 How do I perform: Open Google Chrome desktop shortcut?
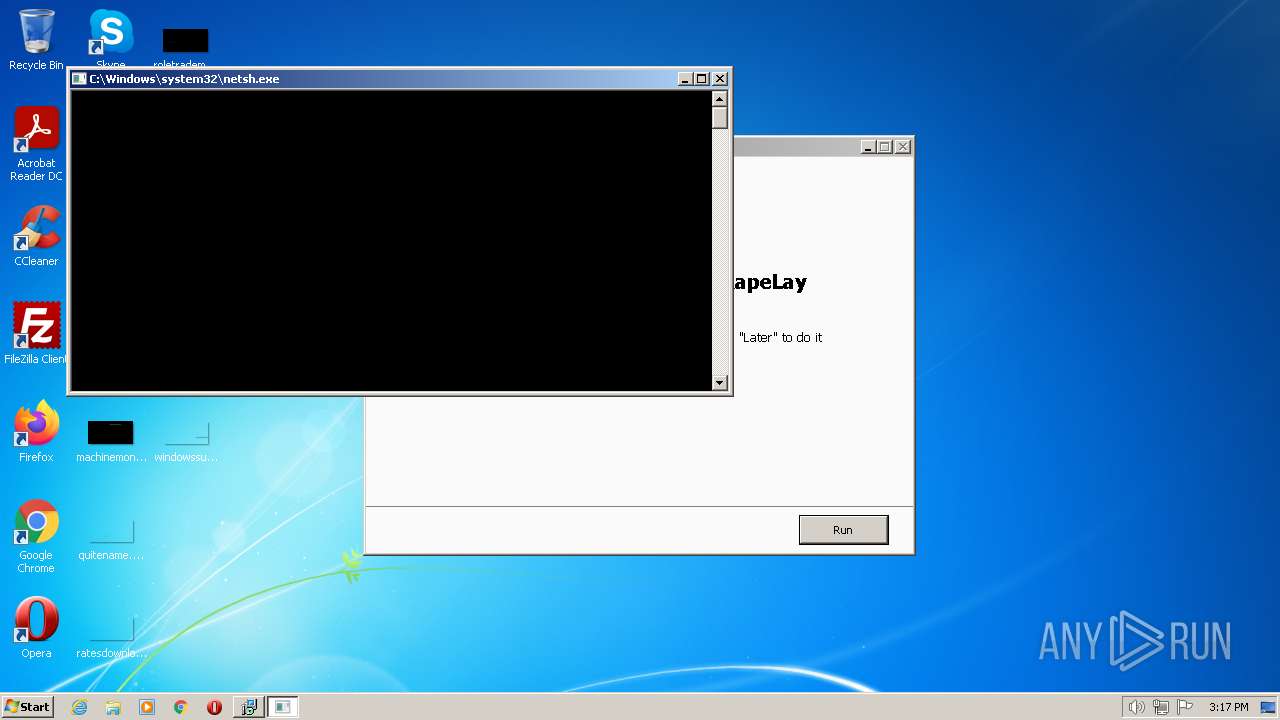(x=36, y=537)
